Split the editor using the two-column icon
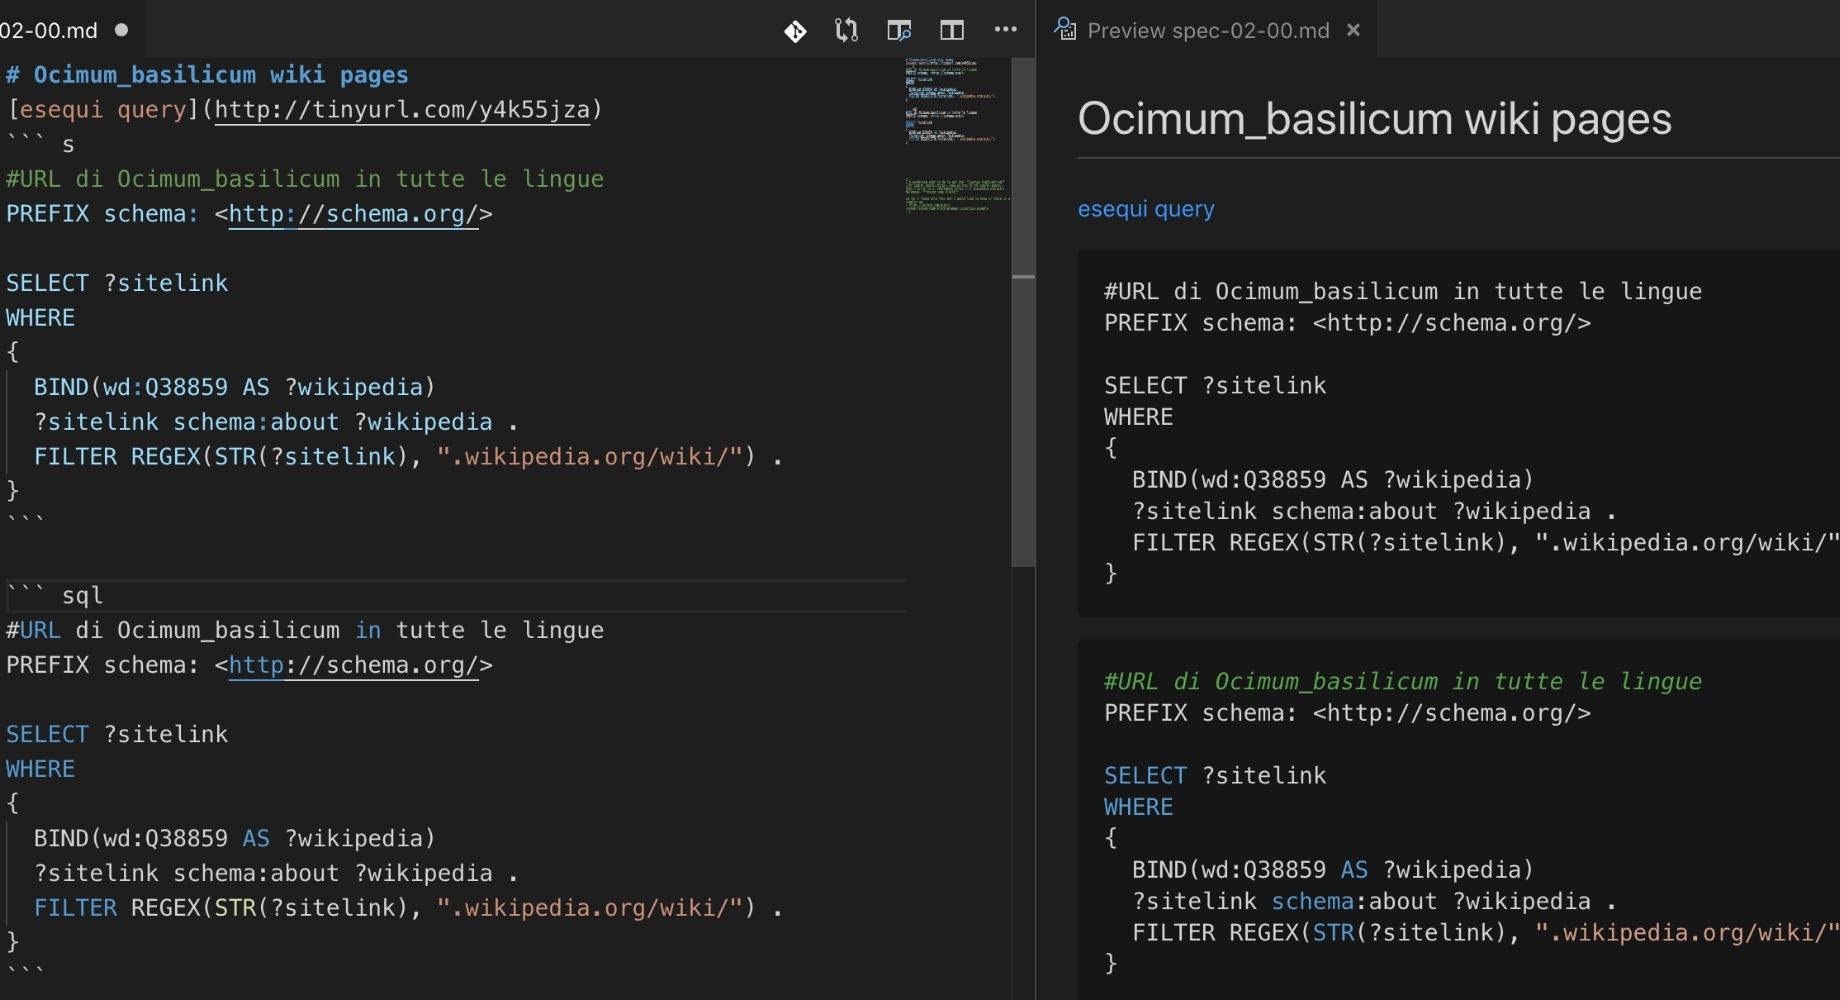Image resolution: width=1840 pixels, height=1000 pixels. [x=952, y=31]
